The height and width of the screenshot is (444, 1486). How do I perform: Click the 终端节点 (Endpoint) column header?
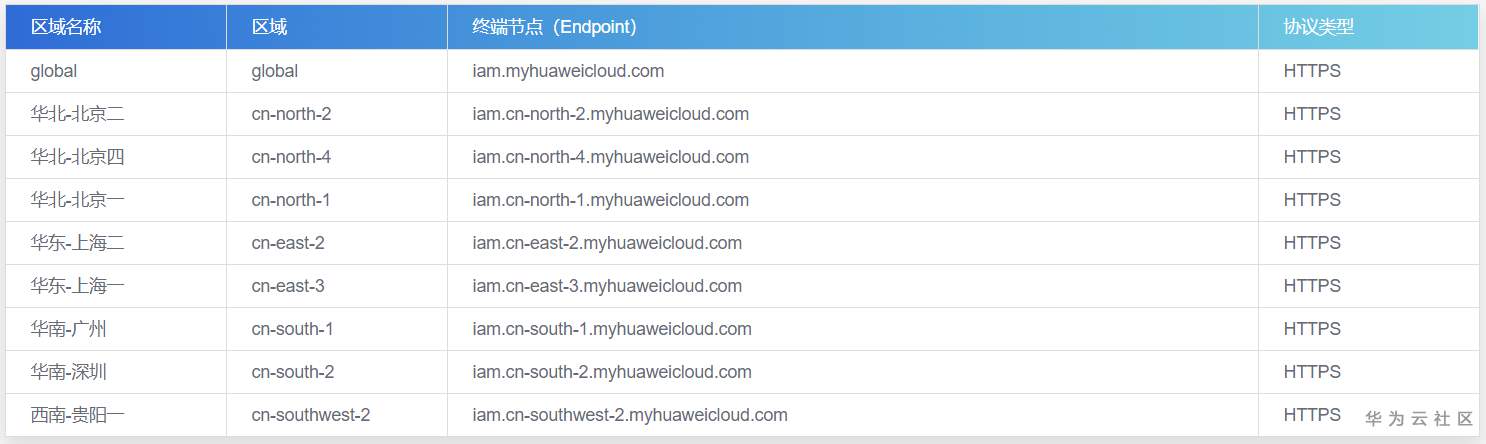tap(554, 27)
